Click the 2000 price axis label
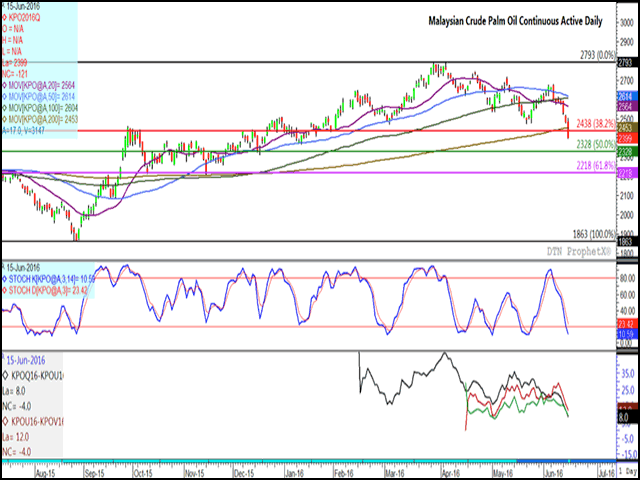This screenshot has height=480, width=640. click(627, 215)
